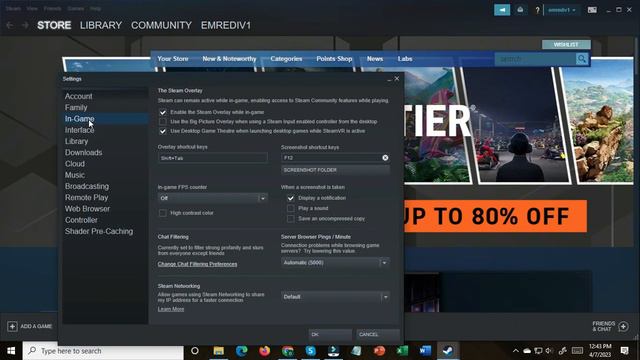
Task: Click the SCREENSHOT FOLDER button
Action: [335, 170]
